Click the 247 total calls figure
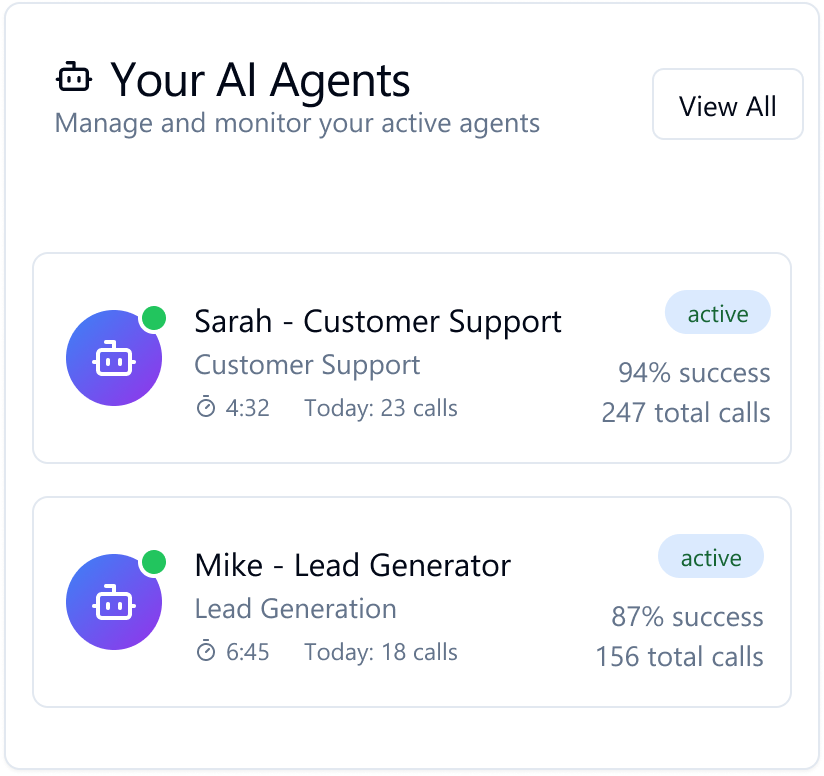The width and height of the screenshot is (824, 776). 686,413
